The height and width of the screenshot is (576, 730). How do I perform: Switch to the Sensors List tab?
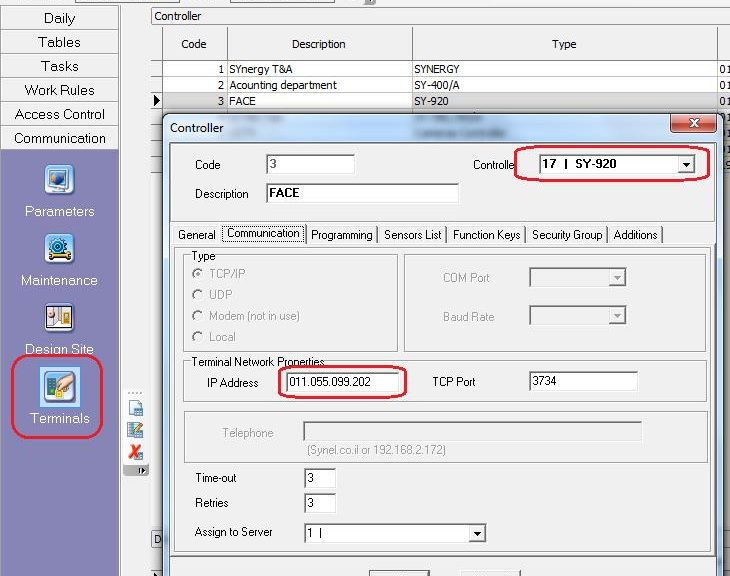coord(412,235)
